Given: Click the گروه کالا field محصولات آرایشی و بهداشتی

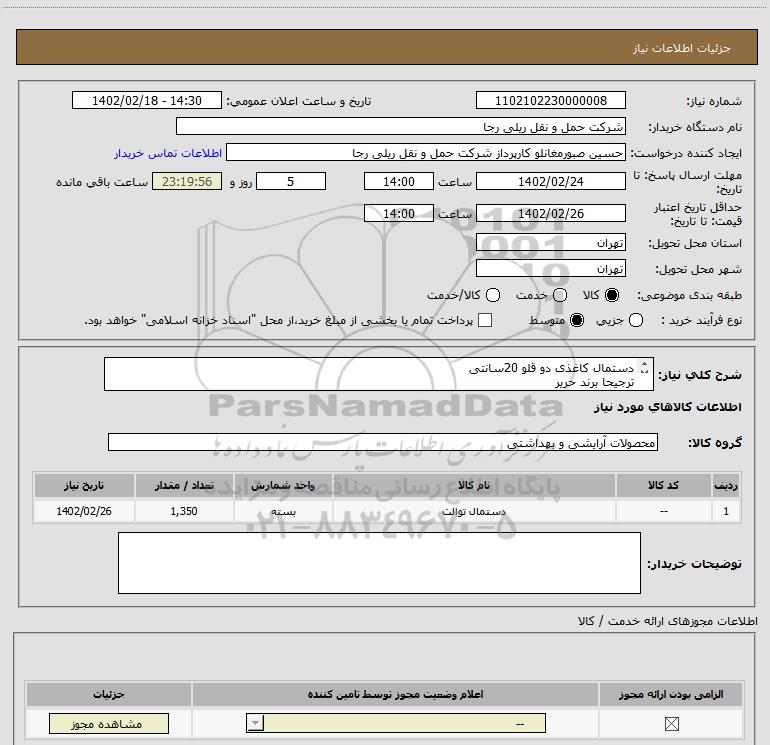Looking at the screenshot, I should tap(383, 442).
